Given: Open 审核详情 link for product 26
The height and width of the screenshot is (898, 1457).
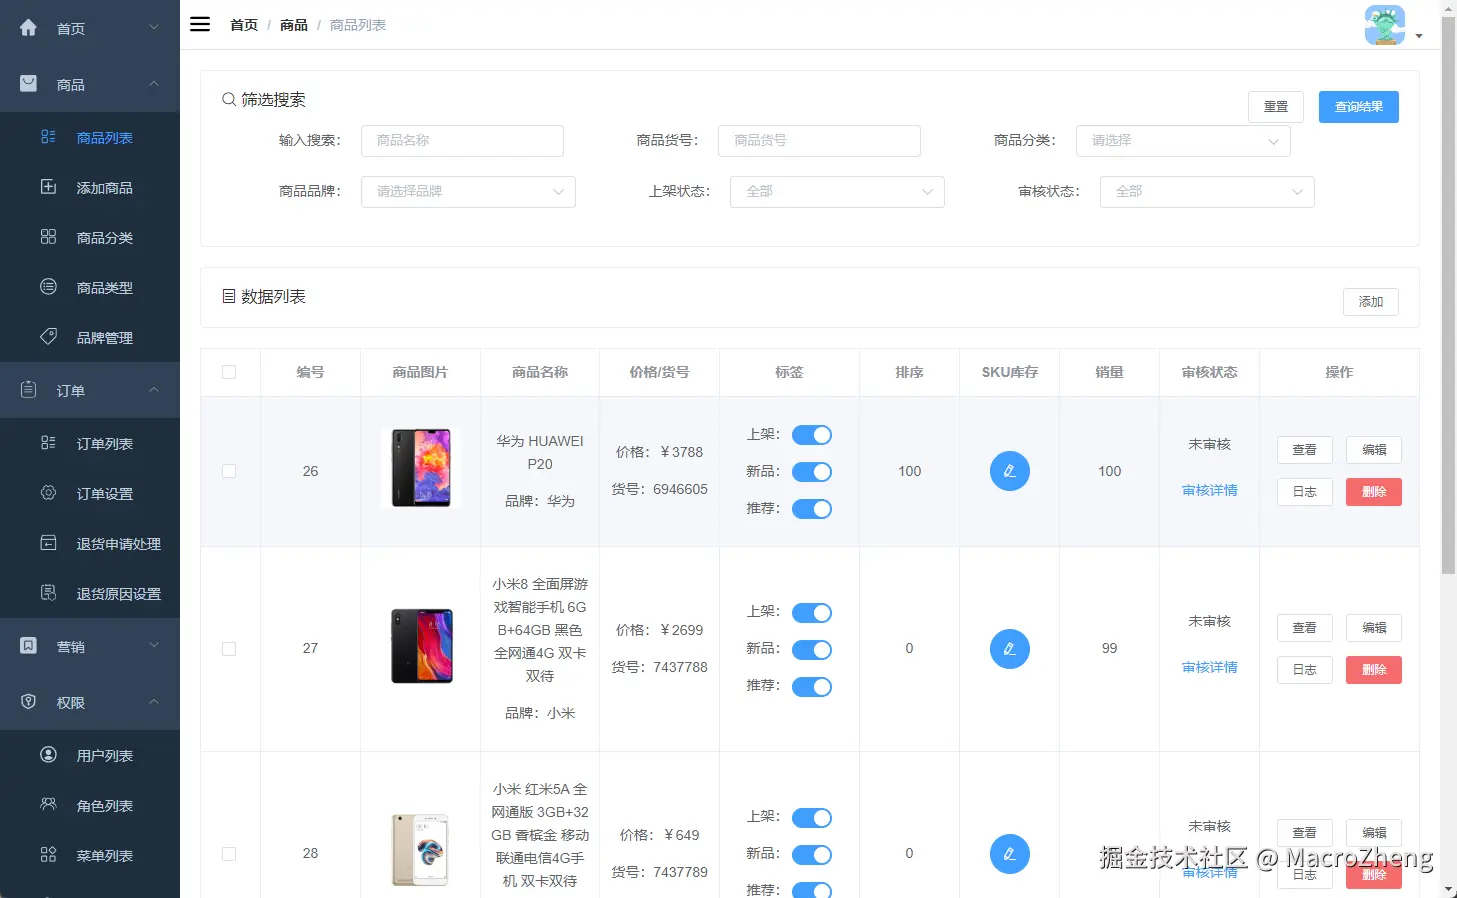Looking at the screenshot, I should pos(1210,490).
